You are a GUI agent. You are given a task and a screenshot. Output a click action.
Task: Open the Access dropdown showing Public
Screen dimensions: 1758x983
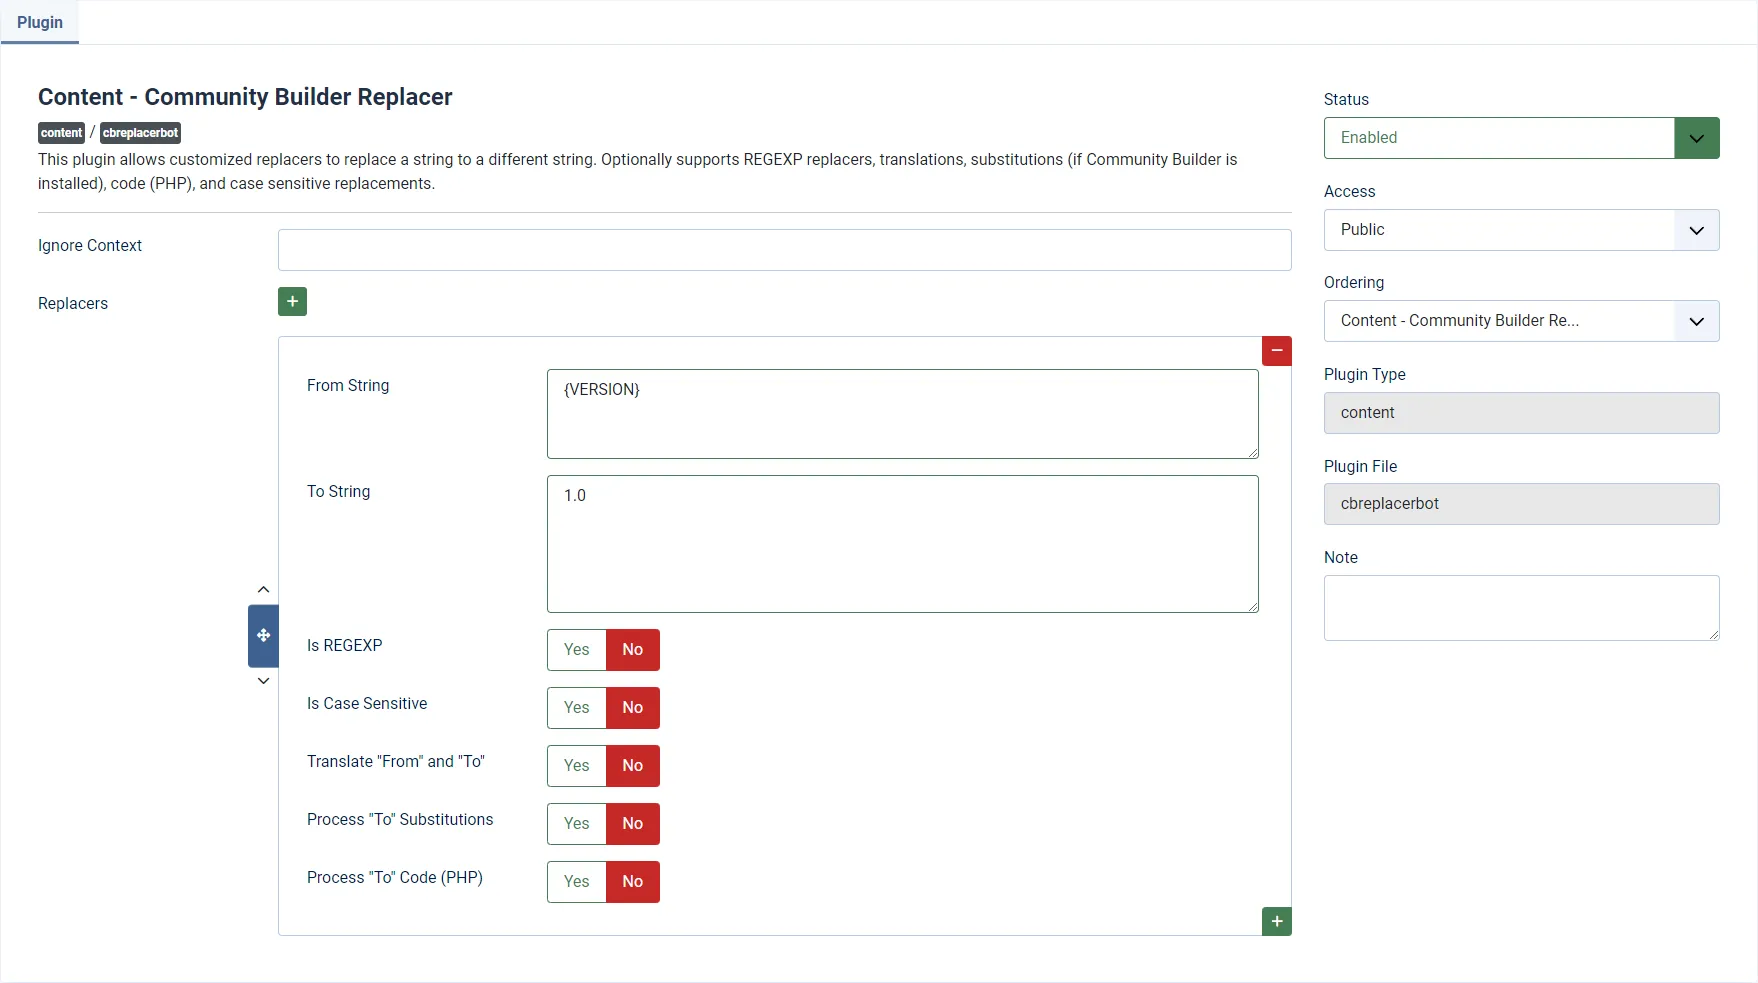point(1521,230)
